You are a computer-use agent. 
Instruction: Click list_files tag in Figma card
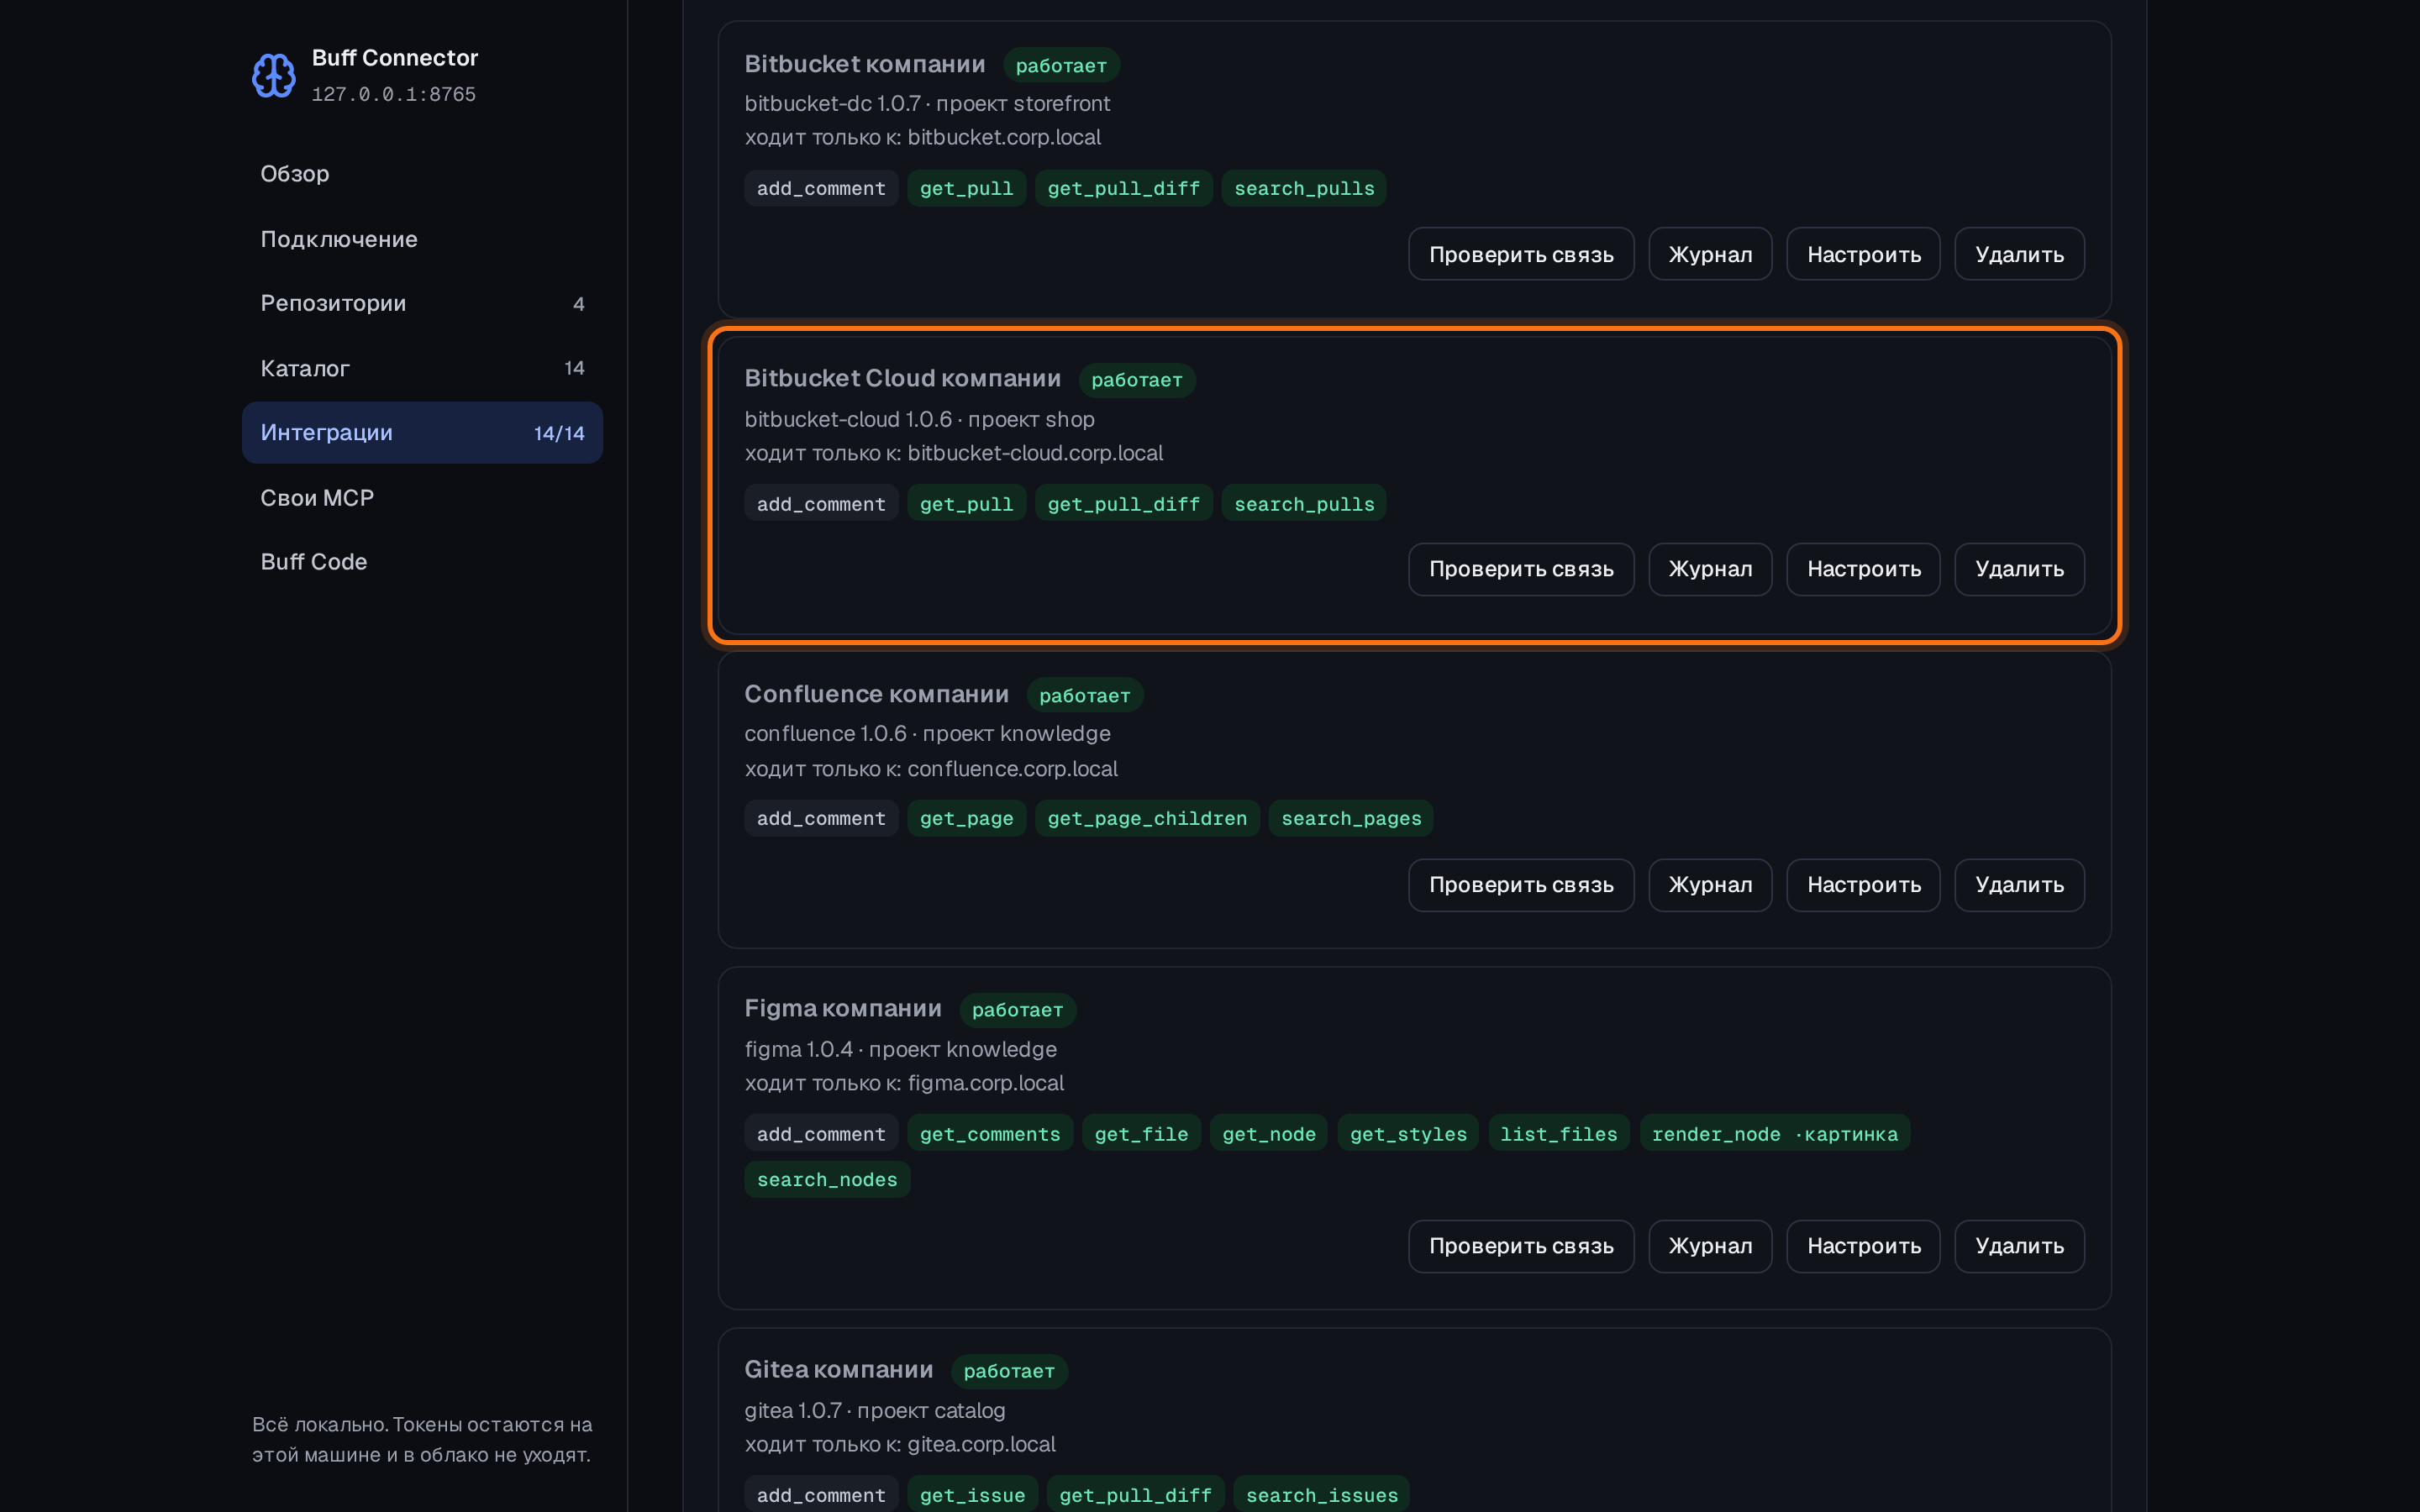point(1558,1134)
